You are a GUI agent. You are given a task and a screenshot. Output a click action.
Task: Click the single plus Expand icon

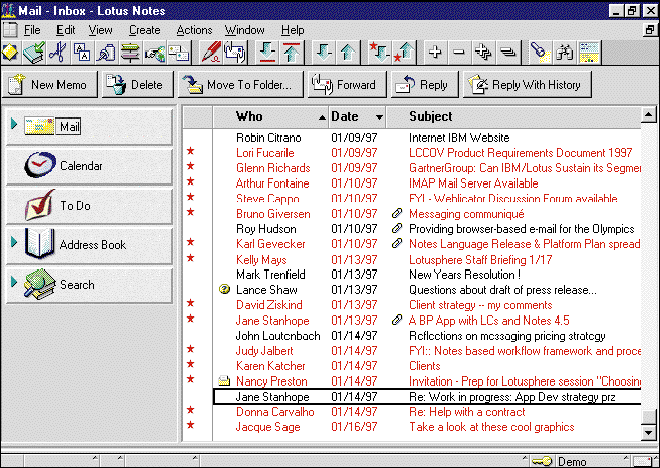pyautogui.click(x=435, y=53)
